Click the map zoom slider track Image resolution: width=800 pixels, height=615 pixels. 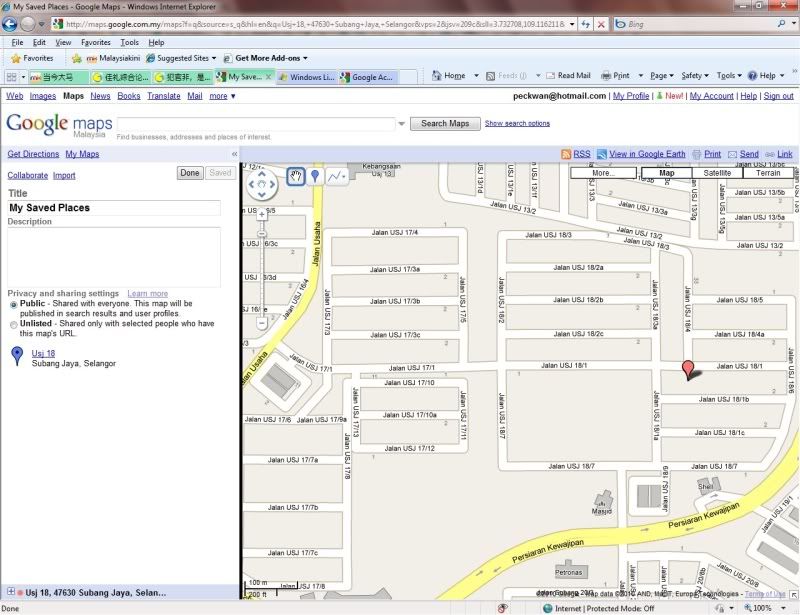pyautogui.click(x=262, y=270)
